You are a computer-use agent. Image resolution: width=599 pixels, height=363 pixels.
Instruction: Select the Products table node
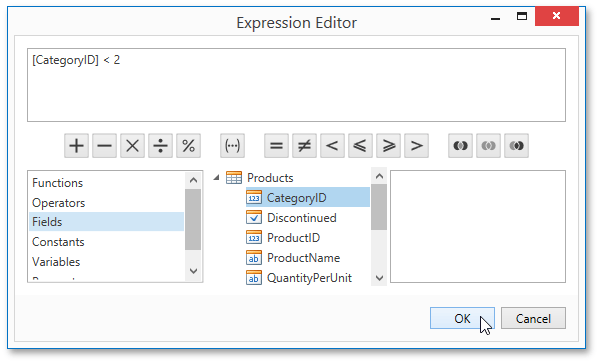pyautogui.click(x=270, y=178)
